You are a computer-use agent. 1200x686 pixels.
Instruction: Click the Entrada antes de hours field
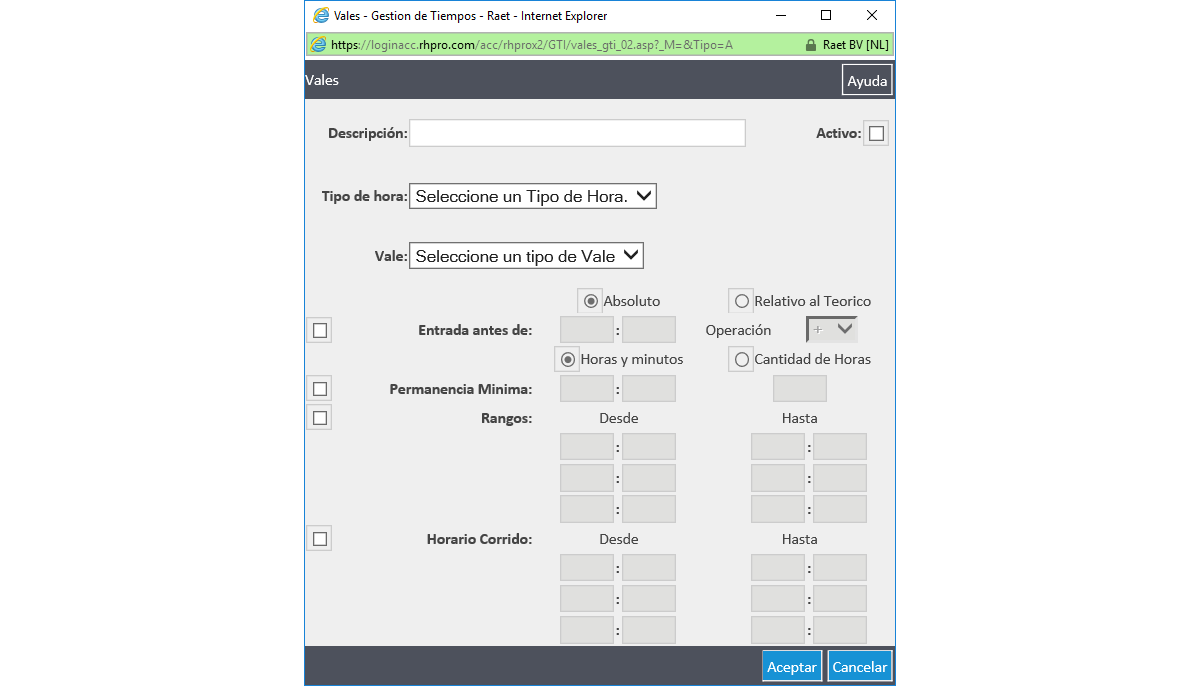point(587,330)
